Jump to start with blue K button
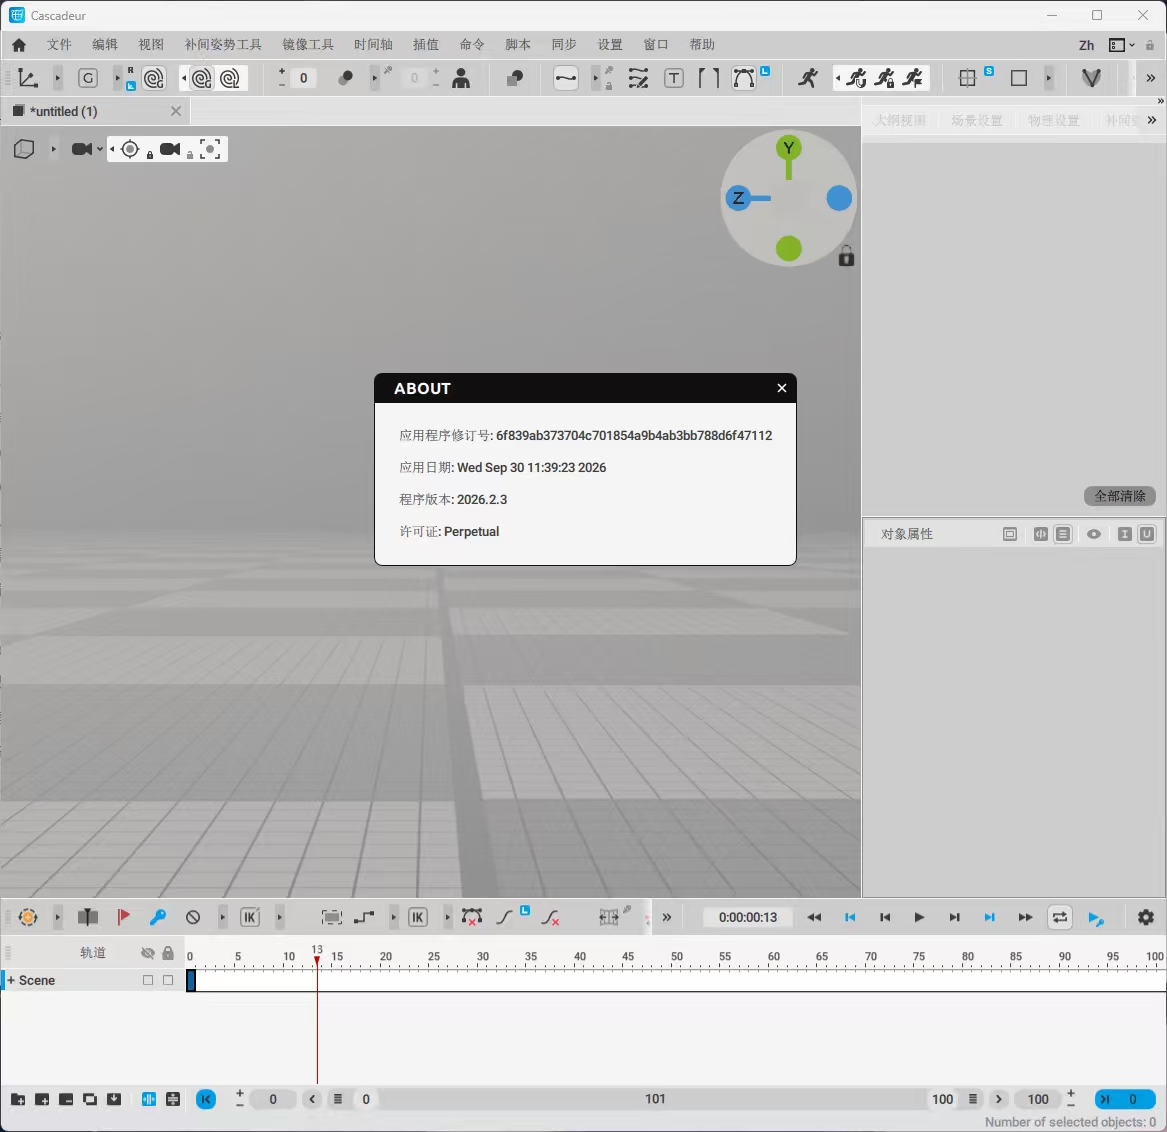 pos(206,1099)
